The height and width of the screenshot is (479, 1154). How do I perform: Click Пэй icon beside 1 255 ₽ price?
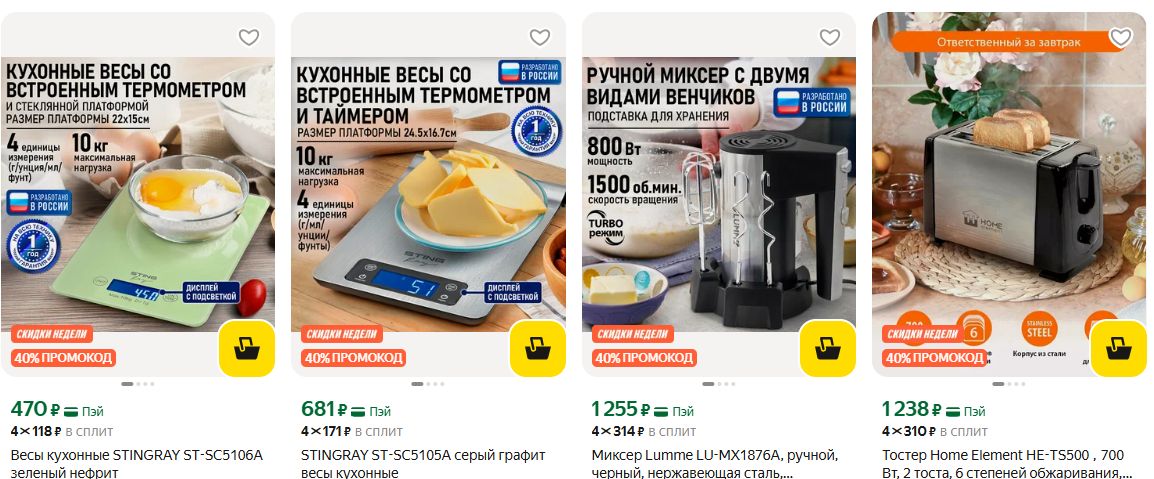coord(662,411)
